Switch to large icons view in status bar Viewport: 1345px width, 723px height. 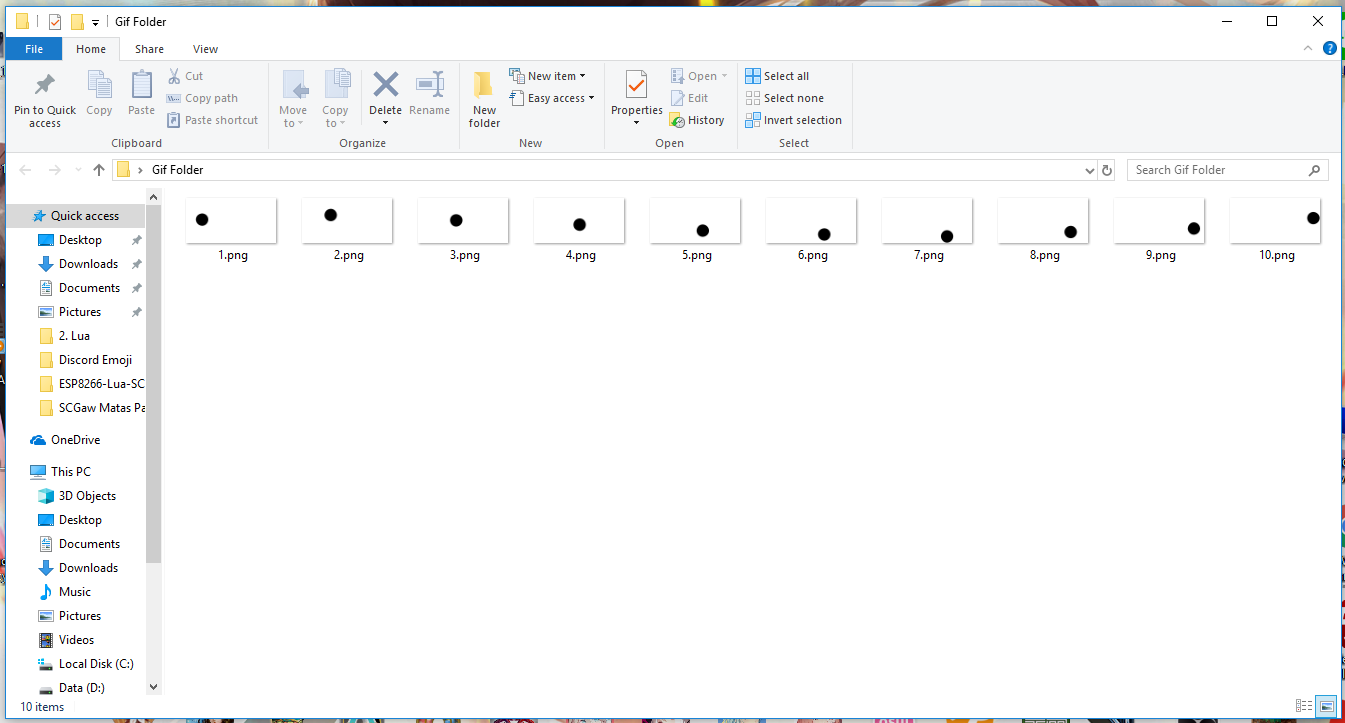point(1326,706)
